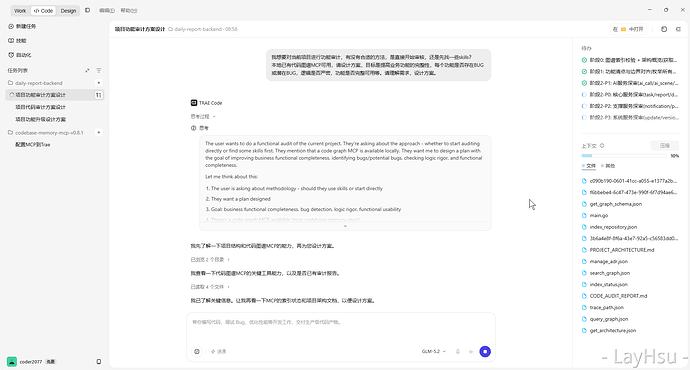Click the 压缩 compress button
690x370 pixels.
(x=664, y=146)
